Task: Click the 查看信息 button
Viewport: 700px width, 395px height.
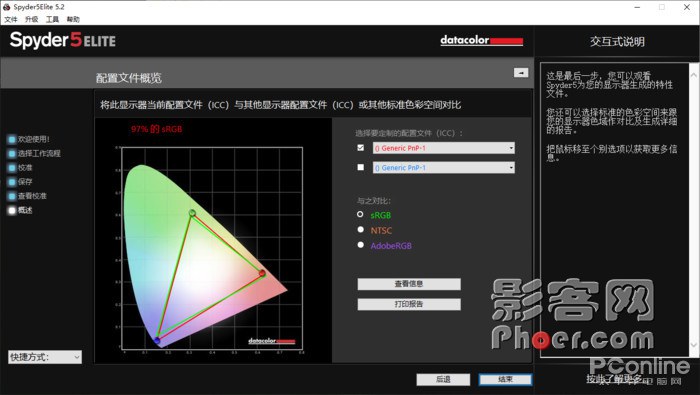Action: tap(409, 284)
